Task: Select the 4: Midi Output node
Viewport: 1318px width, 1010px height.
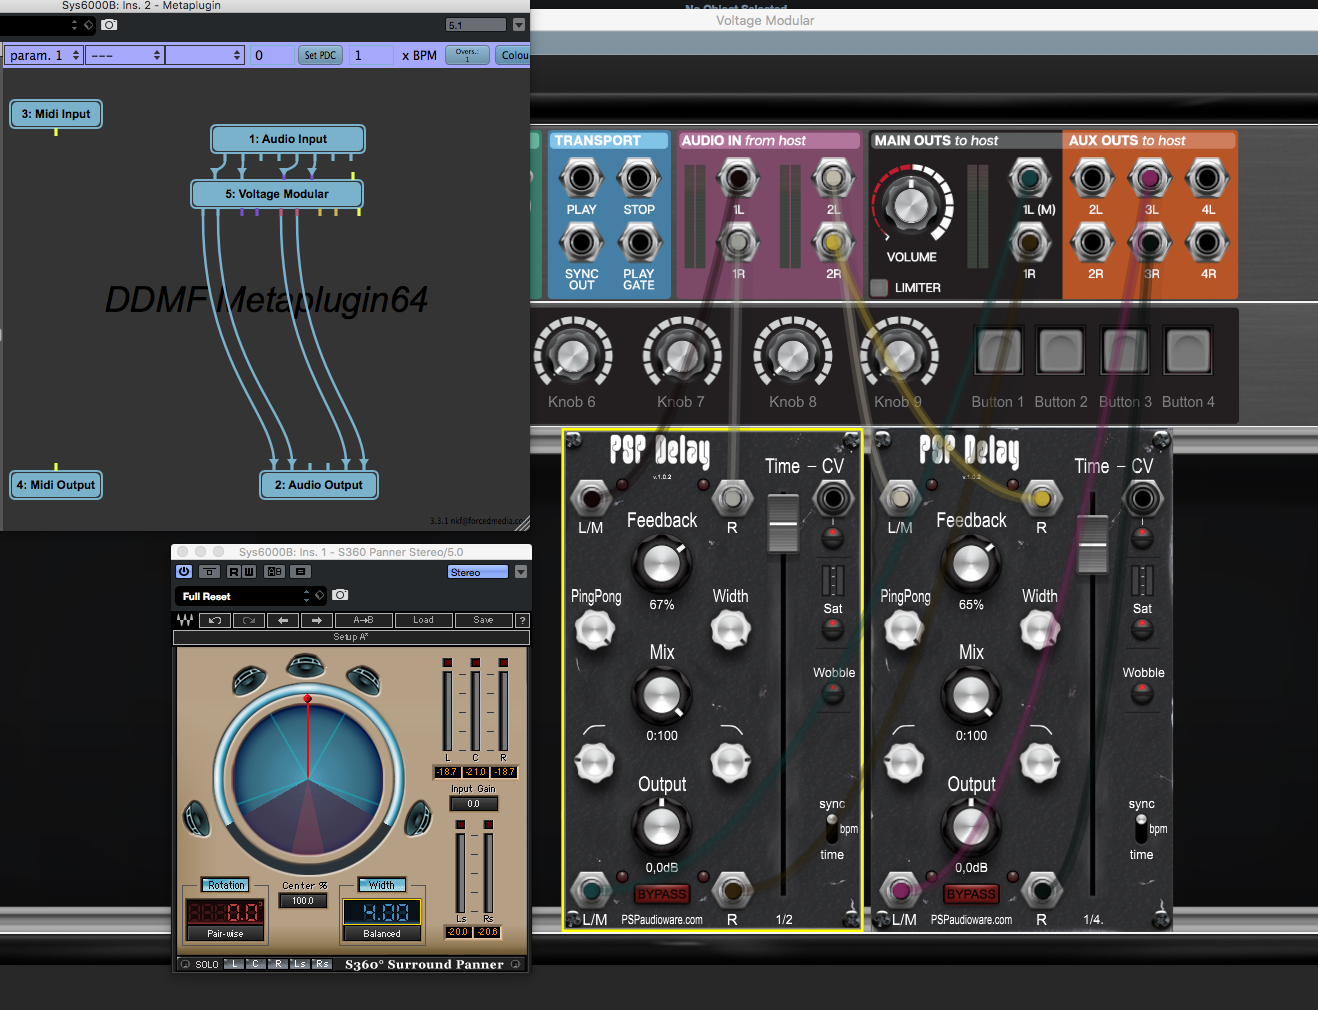Action: (x=56, y=485)
